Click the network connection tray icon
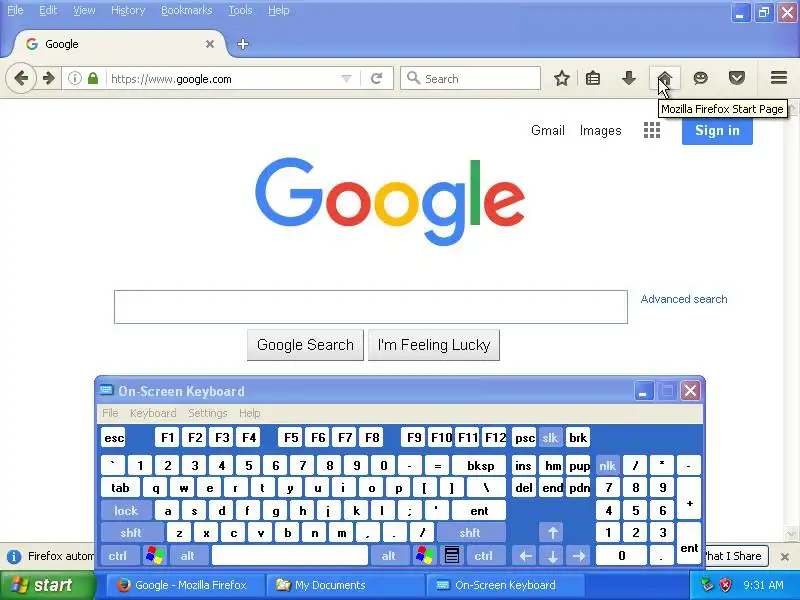Image resolution: width=800 pixels, height=600 pixels. click(x=707, y=585)
